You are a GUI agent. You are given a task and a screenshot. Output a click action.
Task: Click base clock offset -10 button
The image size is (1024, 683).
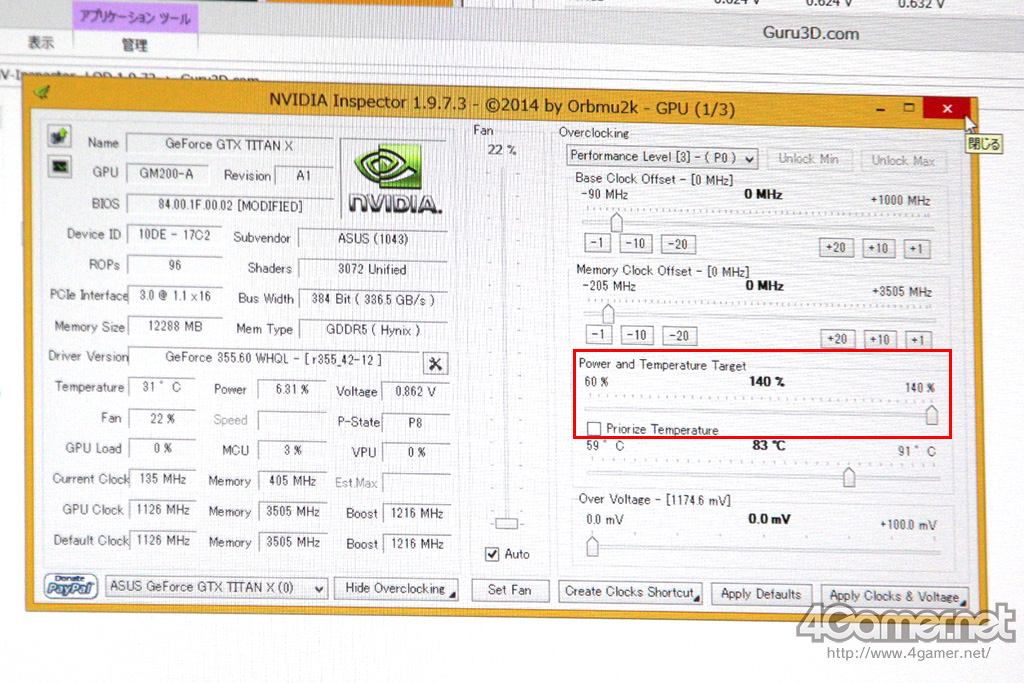(635, 244)
